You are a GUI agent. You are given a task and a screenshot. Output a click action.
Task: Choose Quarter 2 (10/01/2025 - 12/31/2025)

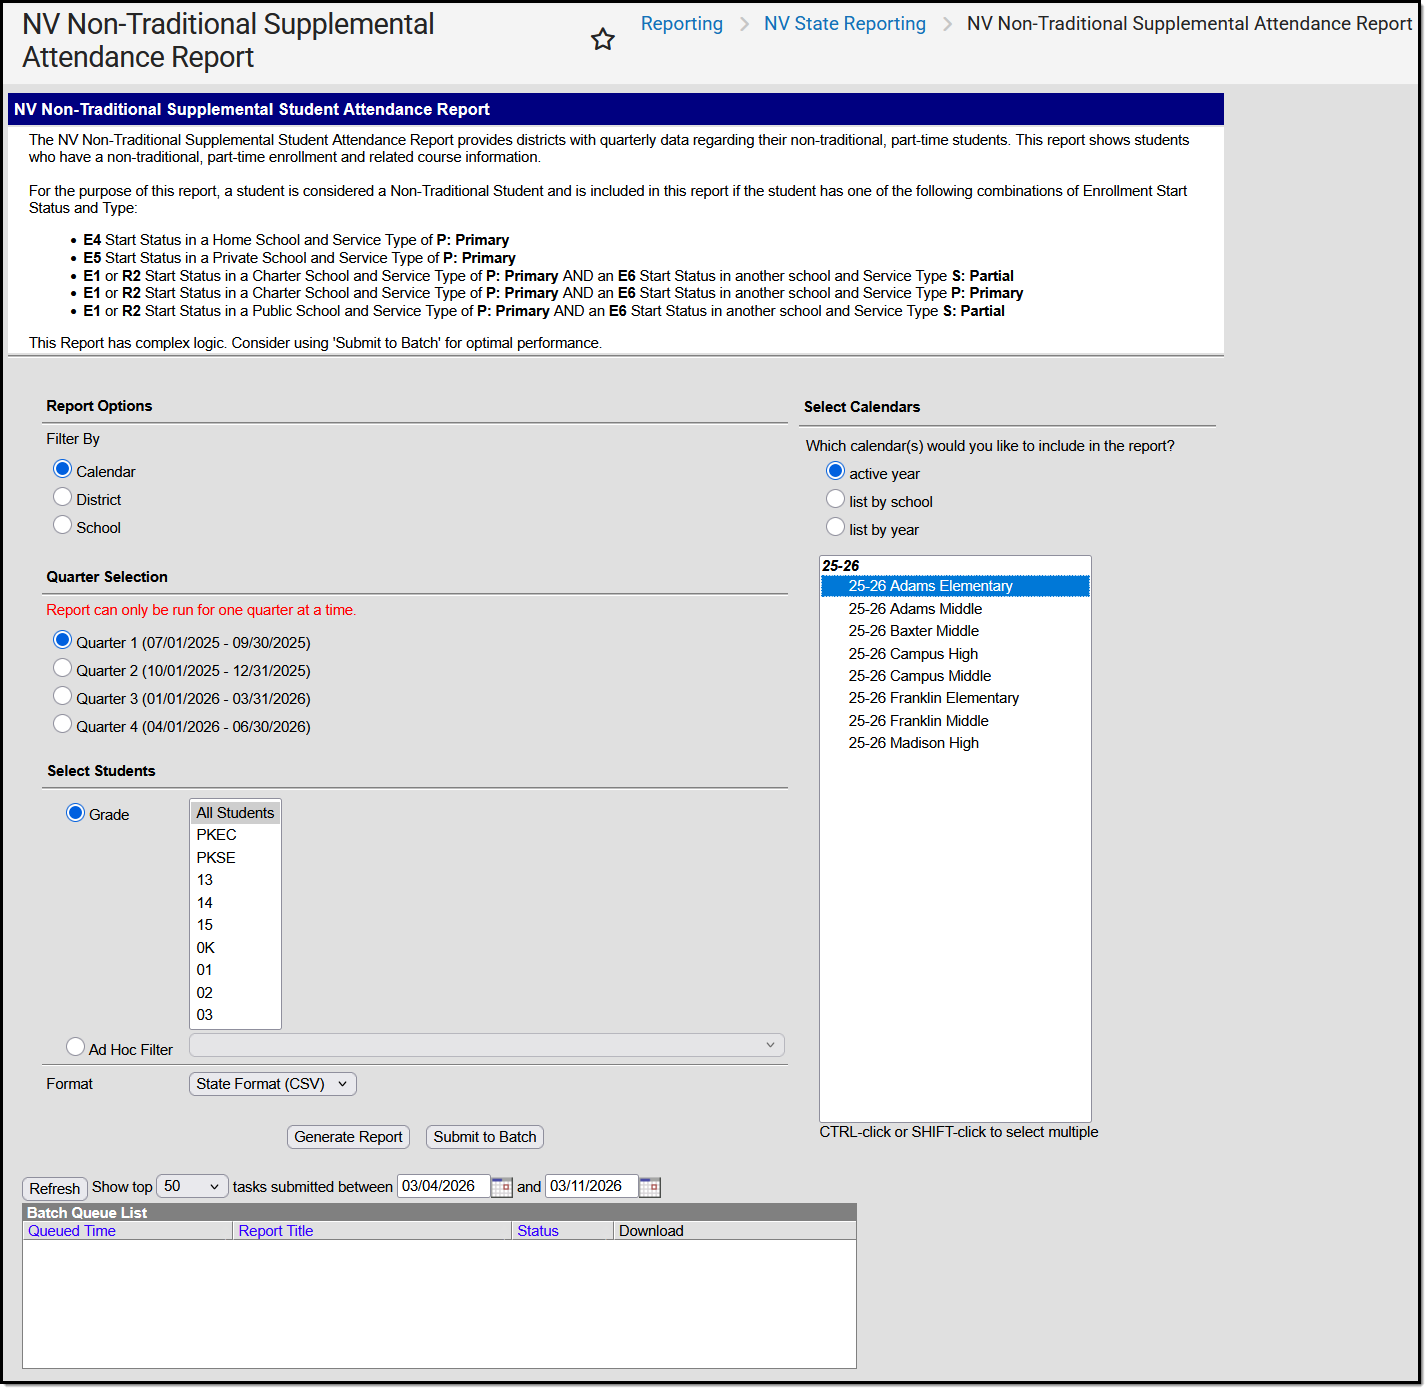62,668
